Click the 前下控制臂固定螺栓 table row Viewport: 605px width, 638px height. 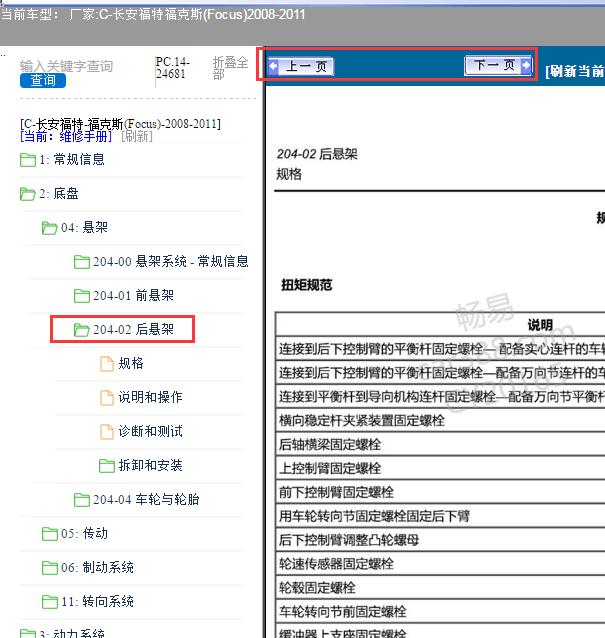pos(440,492)
